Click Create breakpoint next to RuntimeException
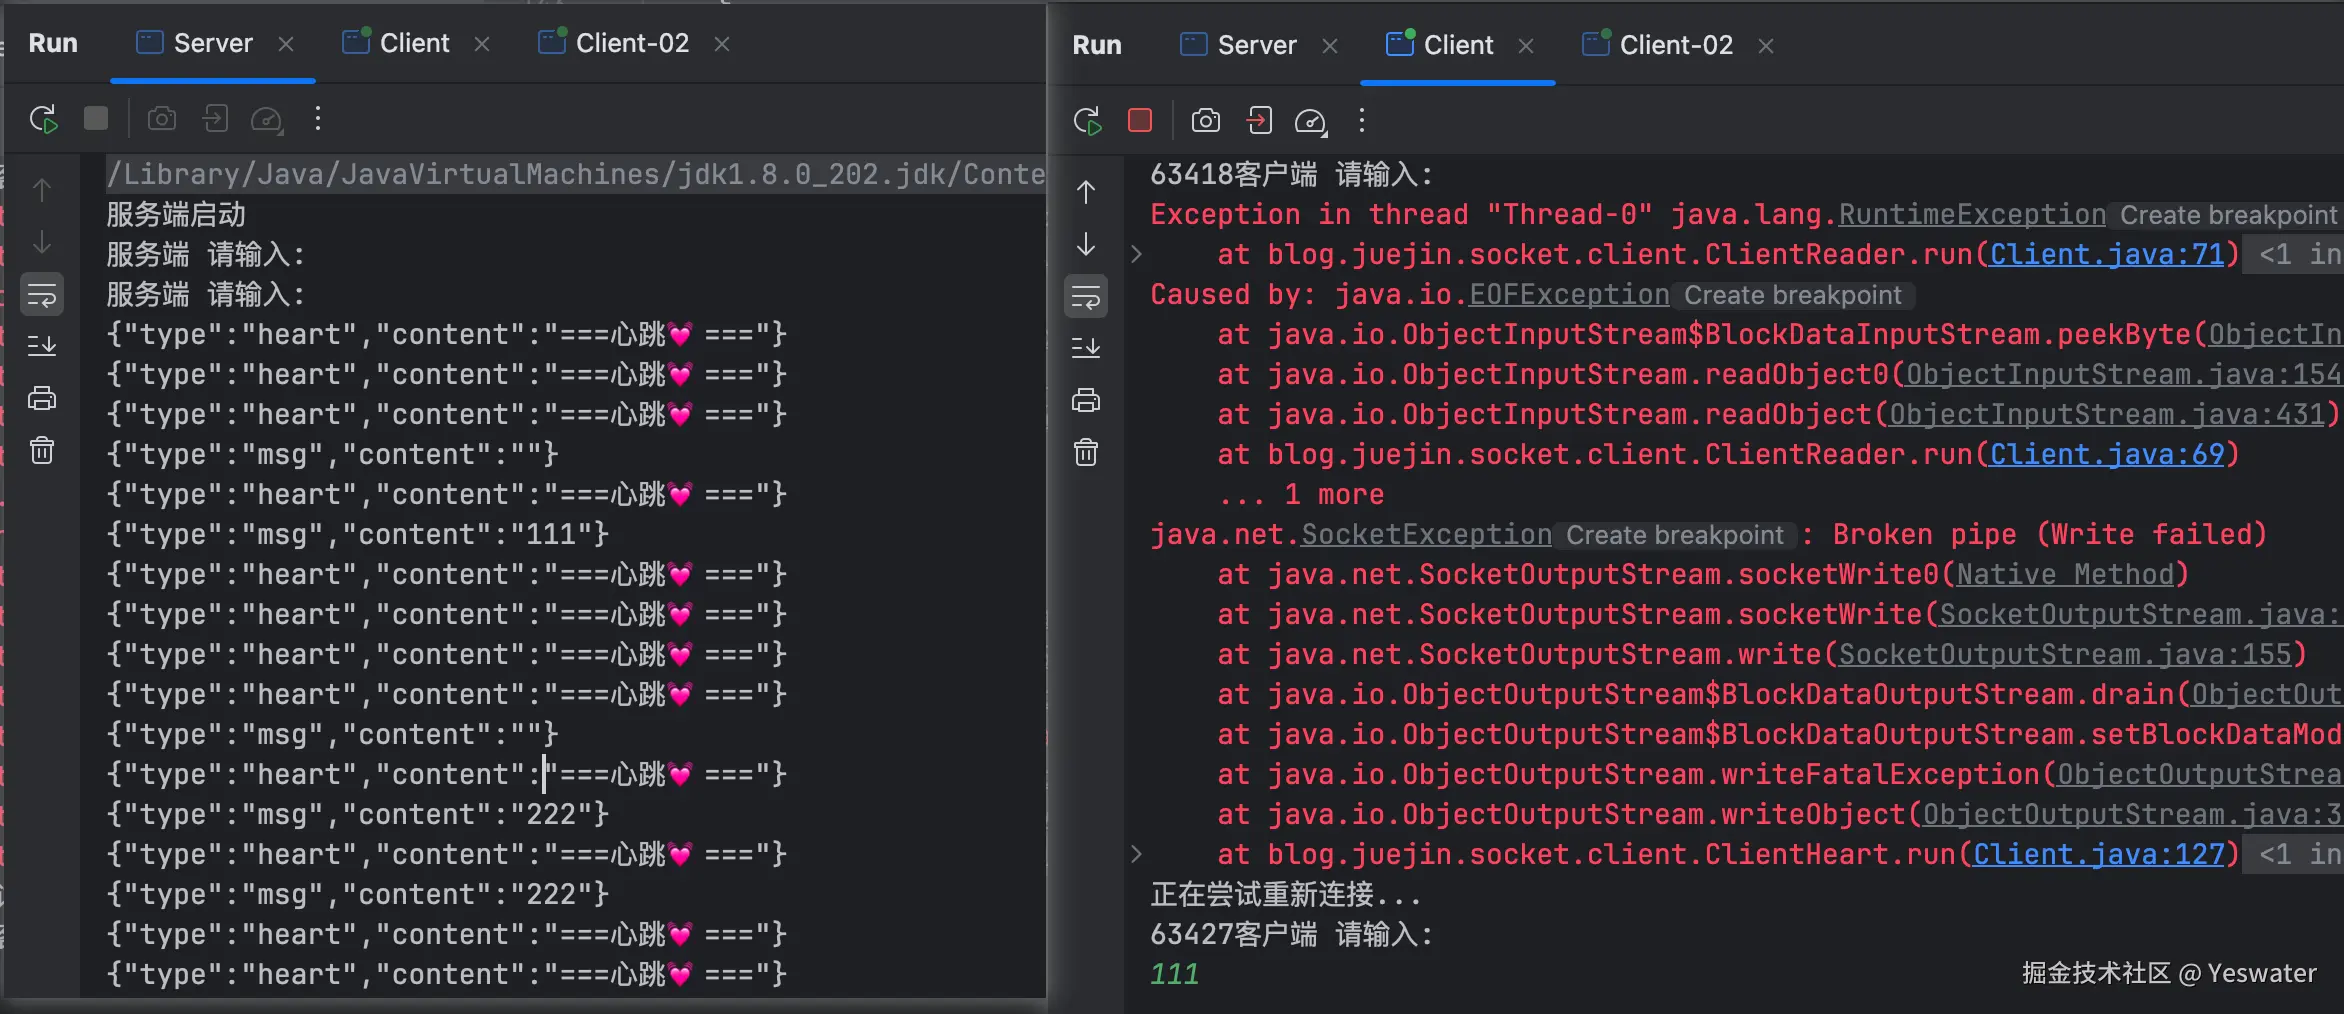Viewport: 2344px width, 1014px height. (x=2228, y=215)
